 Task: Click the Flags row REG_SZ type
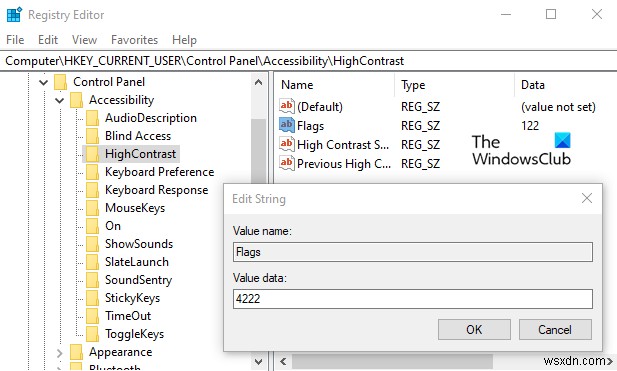pyautogui.click(x=420, y=126)
